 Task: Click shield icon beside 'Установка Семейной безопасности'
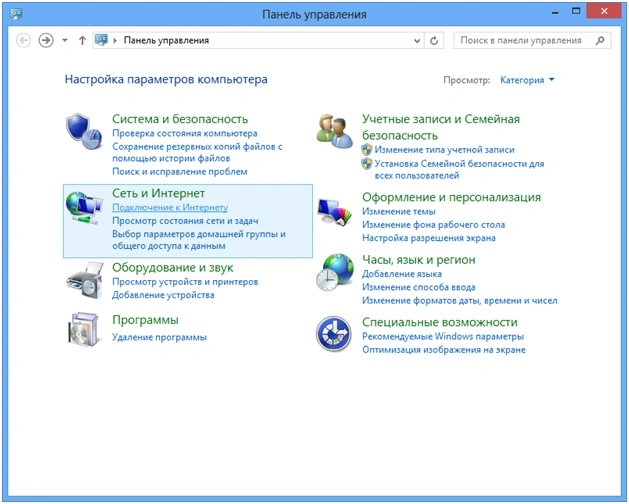pyautogui.click(x=367, y=164)
